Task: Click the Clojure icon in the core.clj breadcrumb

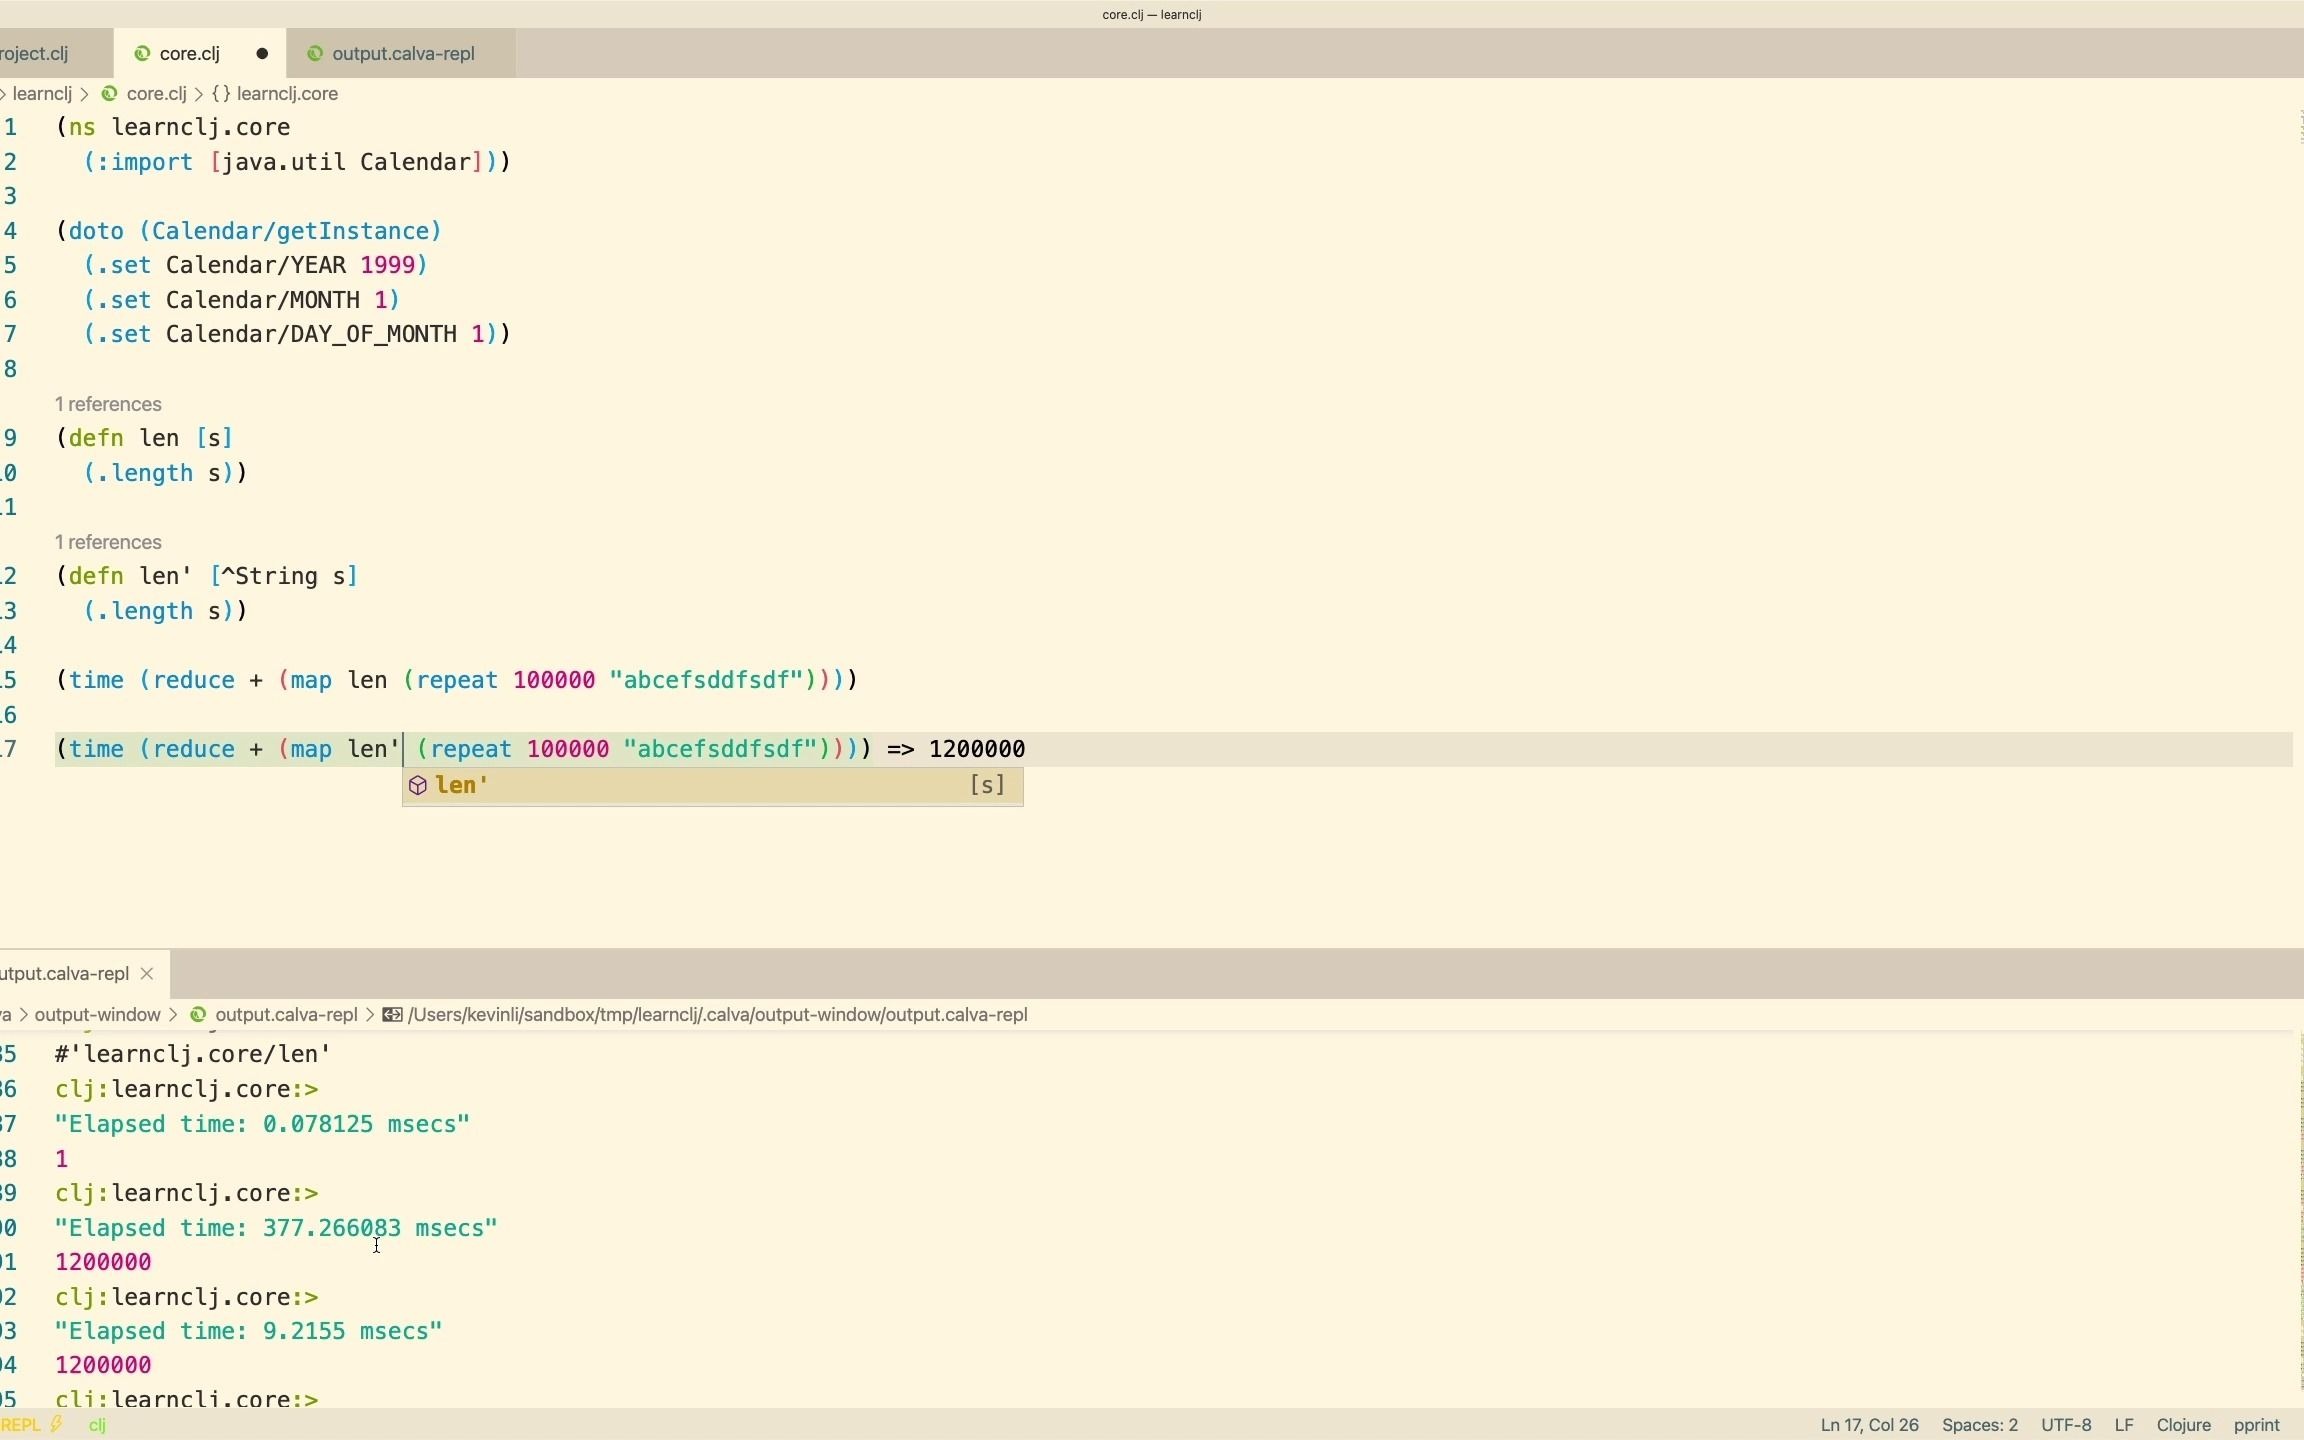Action: click(x=109, y=94)
